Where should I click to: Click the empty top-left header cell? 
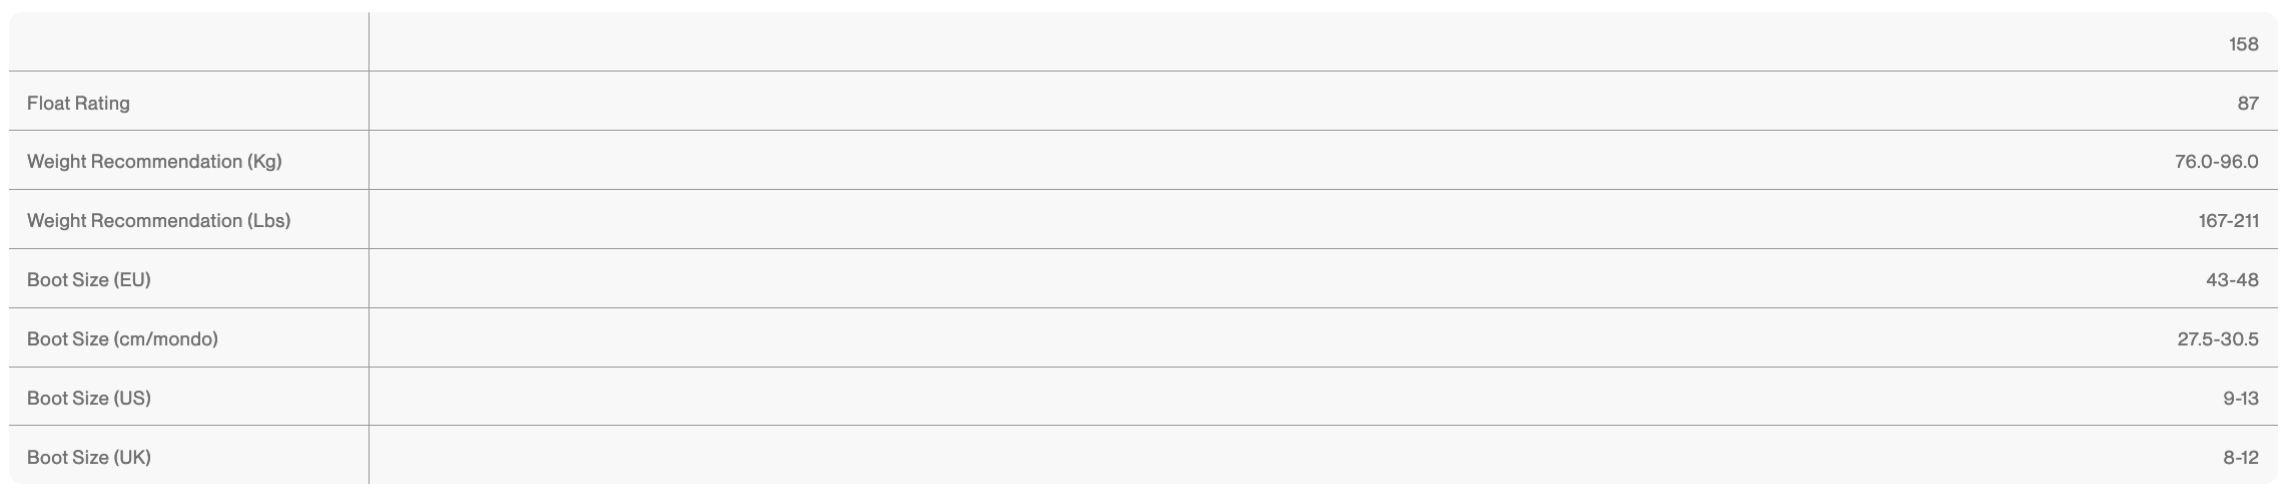[188, 42]
